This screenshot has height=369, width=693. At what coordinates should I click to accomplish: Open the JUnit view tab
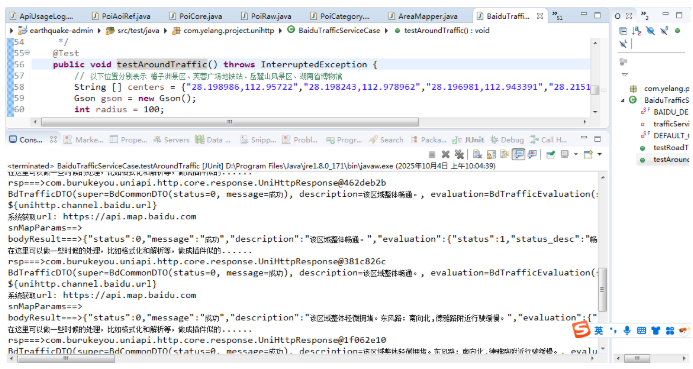tap(468, 140)
